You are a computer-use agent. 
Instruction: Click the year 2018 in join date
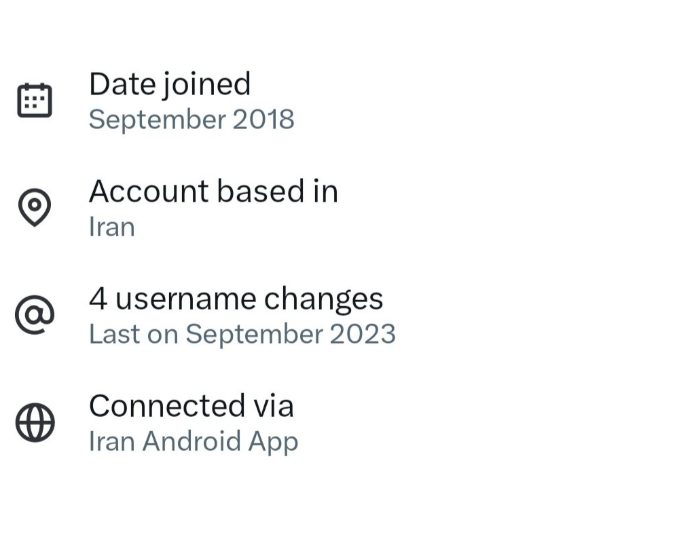coord(263,119)
